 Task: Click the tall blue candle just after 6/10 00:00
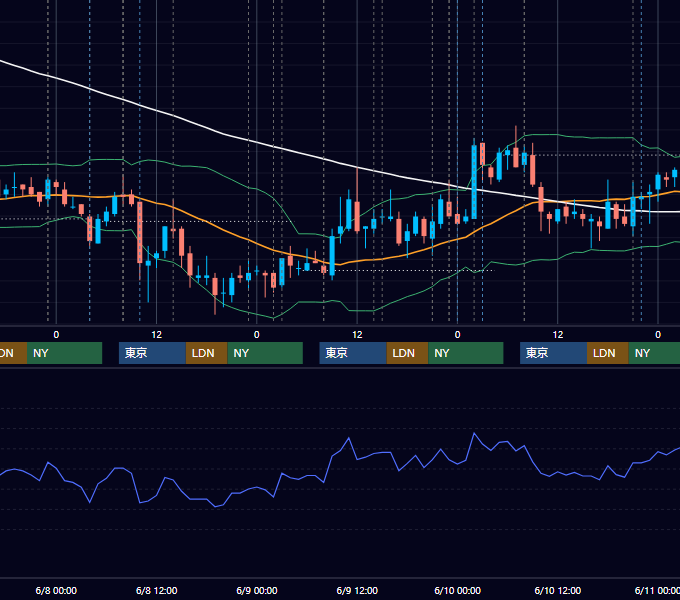474,182
